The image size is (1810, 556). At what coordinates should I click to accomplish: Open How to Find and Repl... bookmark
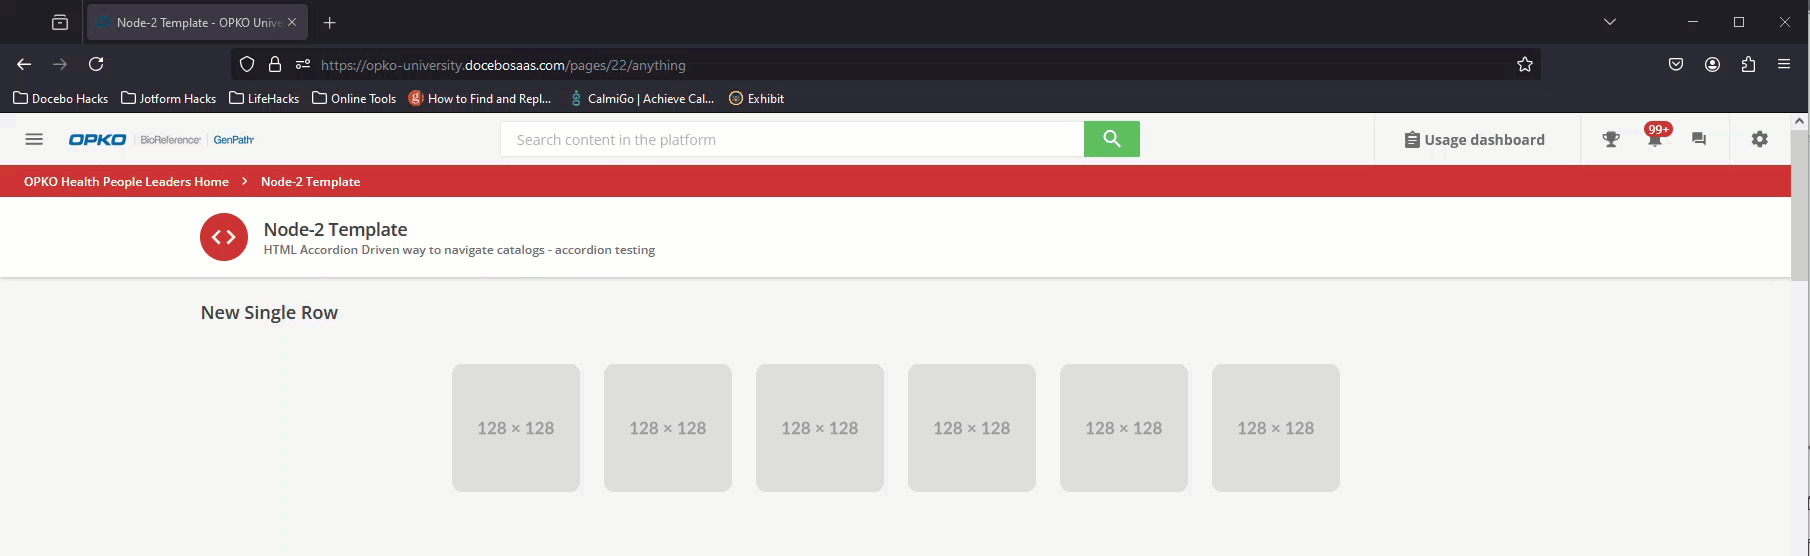point(480,98)
